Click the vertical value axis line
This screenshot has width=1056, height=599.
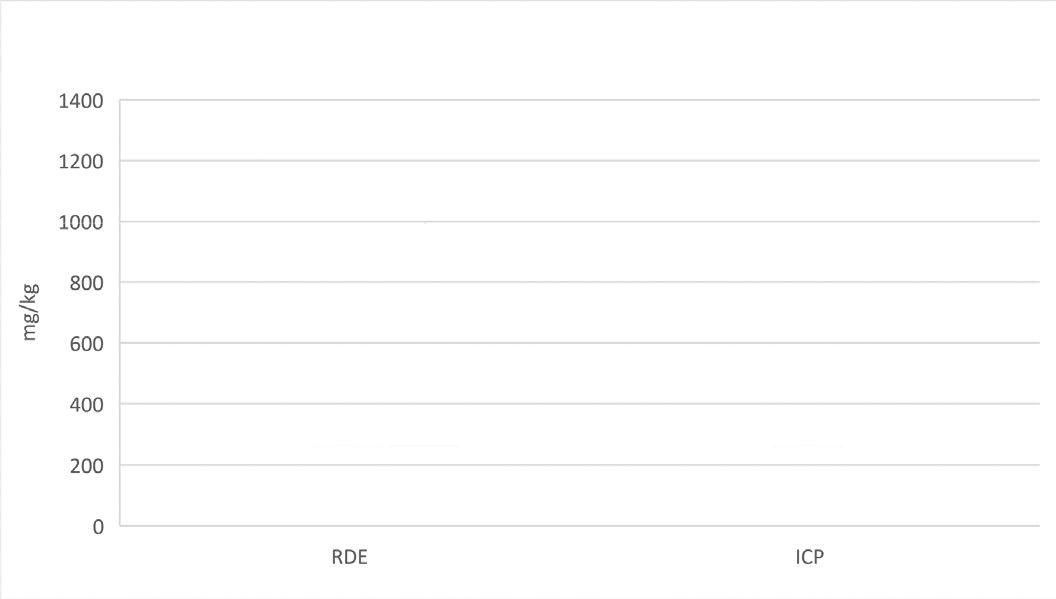[x=120, y=312]
